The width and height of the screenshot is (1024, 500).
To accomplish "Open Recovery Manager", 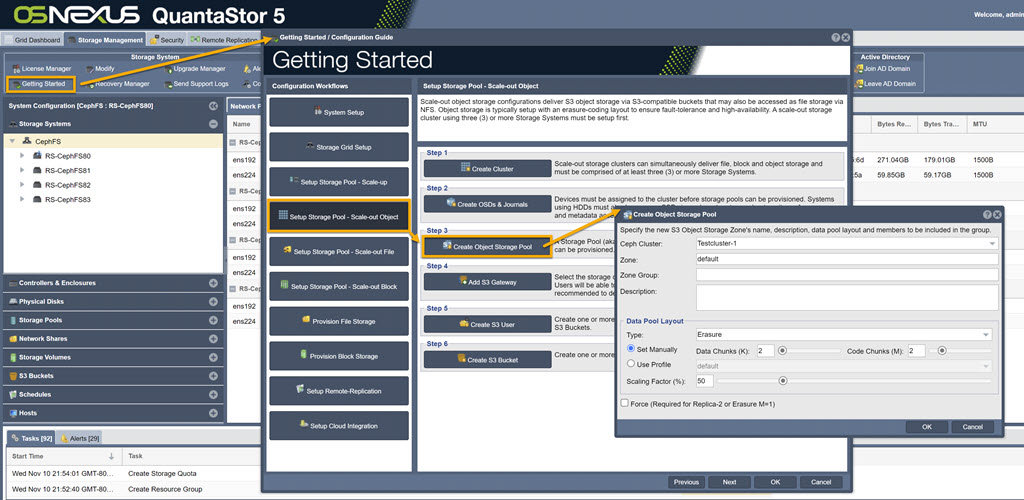I will pos(117,84).
